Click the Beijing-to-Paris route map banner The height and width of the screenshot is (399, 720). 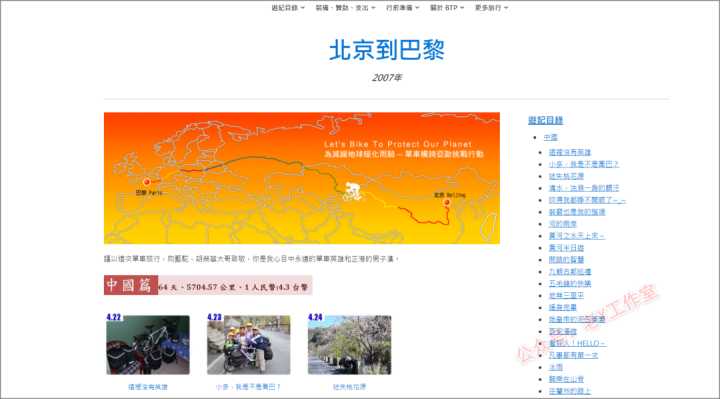pyautogui.click(x=302, y=178)
